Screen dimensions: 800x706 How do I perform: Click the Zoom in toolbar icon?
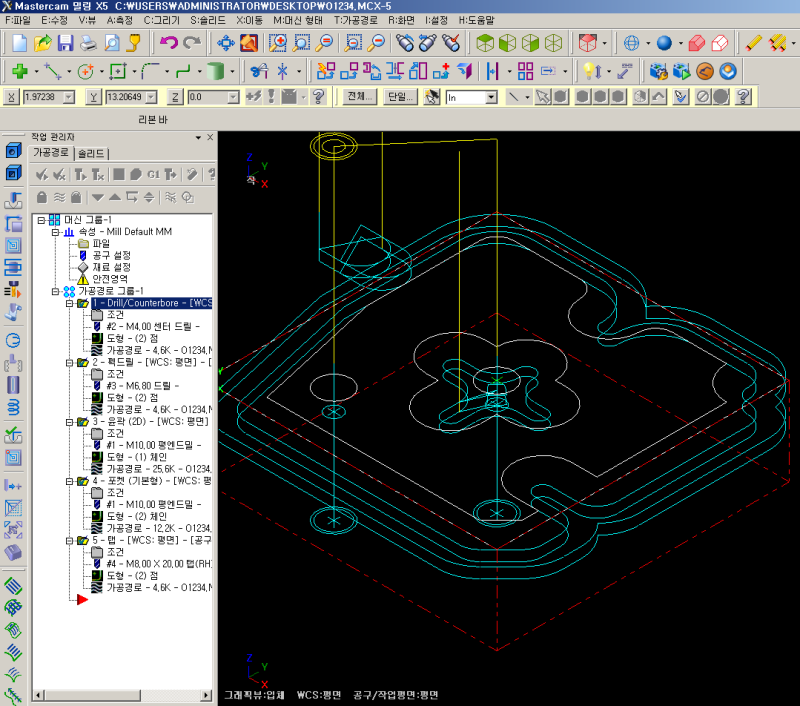[275, 42]
